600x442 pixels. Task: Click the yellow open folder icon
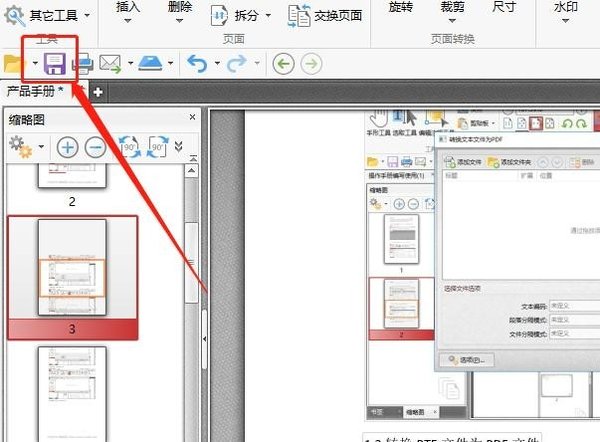12,63
